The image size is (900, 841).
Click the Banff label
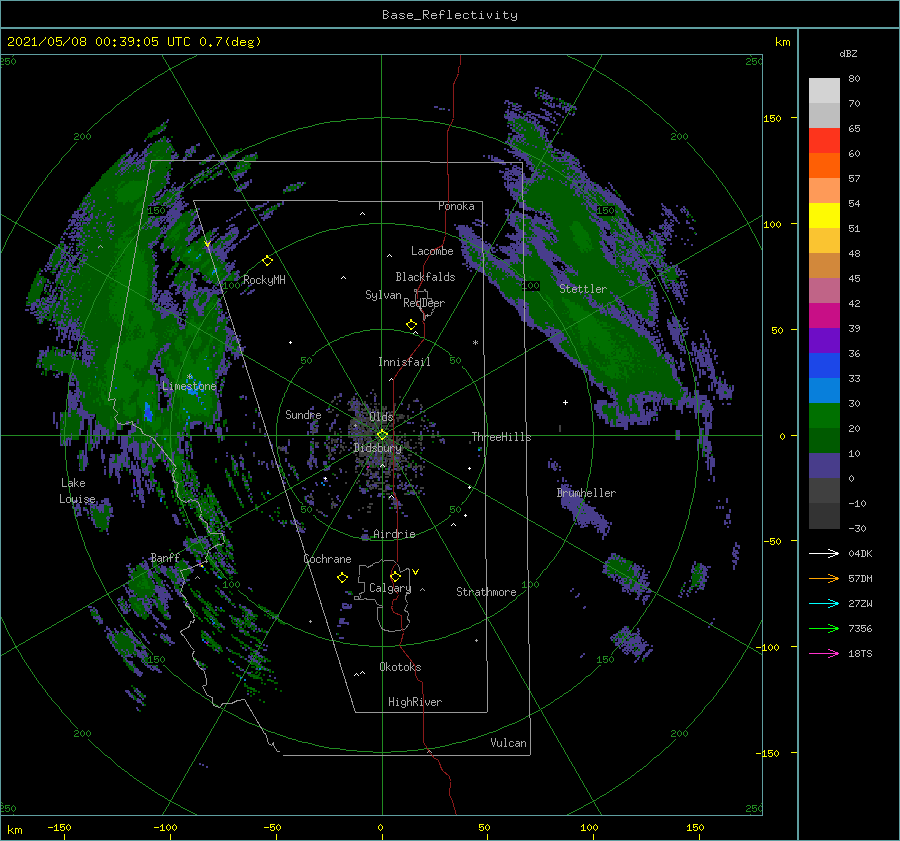(x=165, y=557)
